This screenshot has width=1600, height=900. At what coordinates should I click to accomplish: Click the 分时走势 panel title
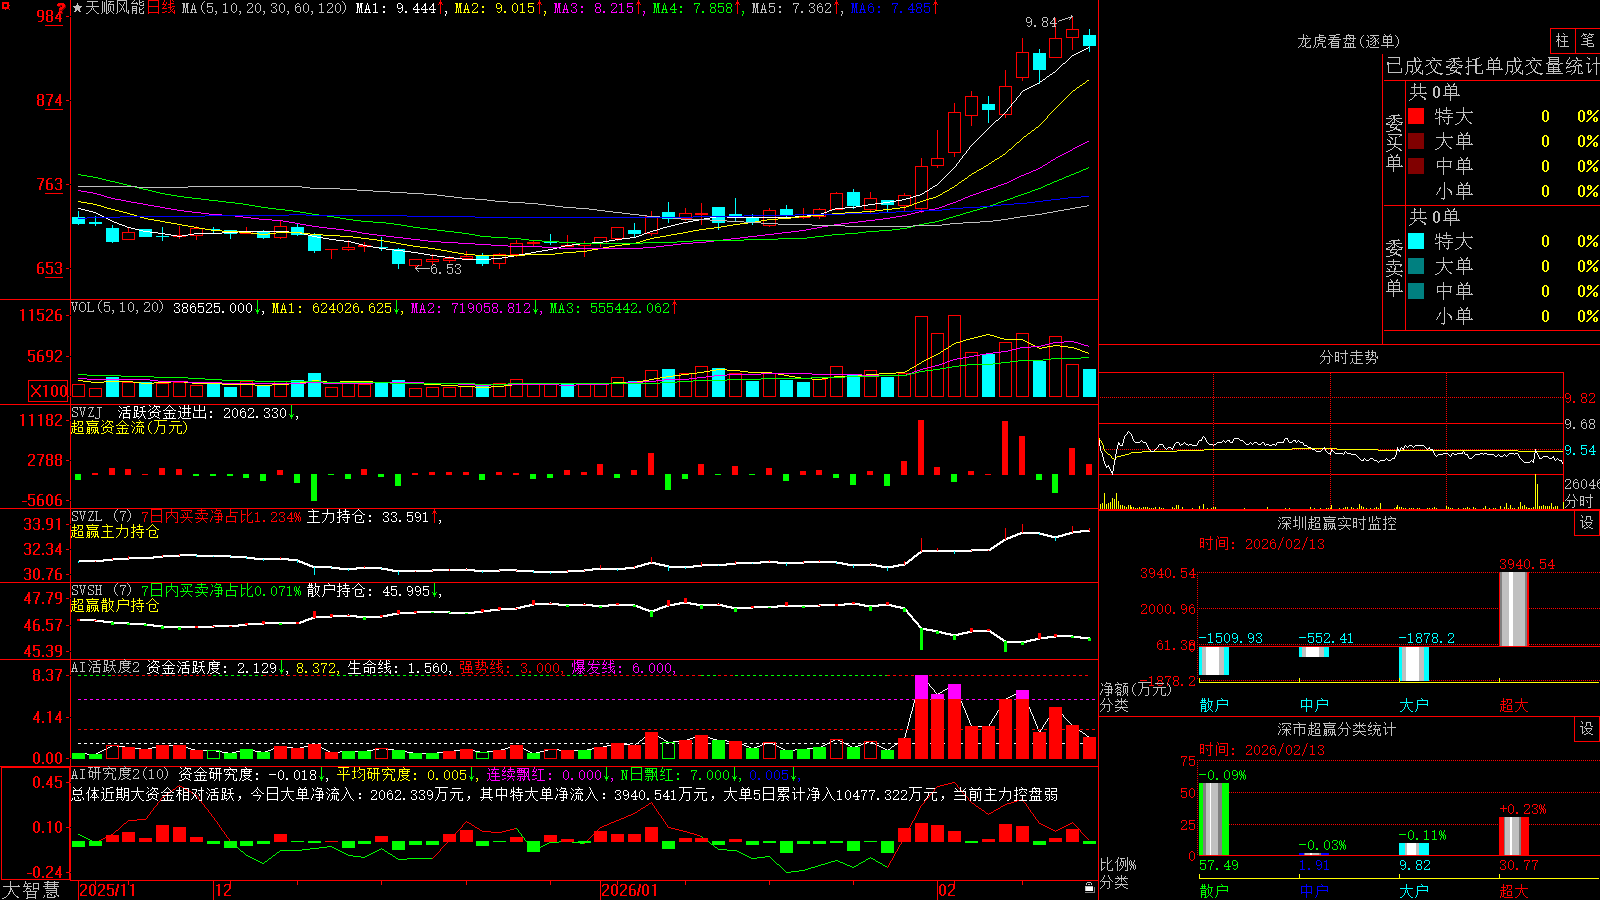click(1348, 357)
